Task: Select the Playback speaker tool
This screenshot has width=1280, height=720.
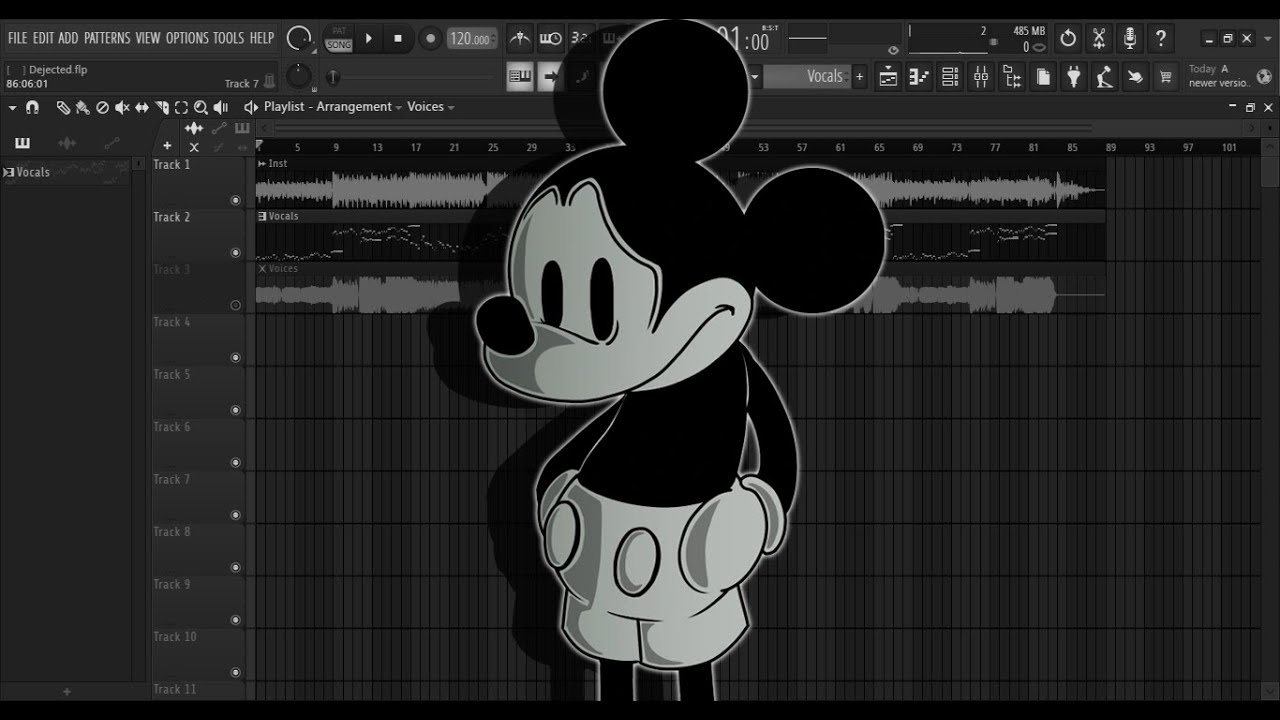Action: [221, 107]
